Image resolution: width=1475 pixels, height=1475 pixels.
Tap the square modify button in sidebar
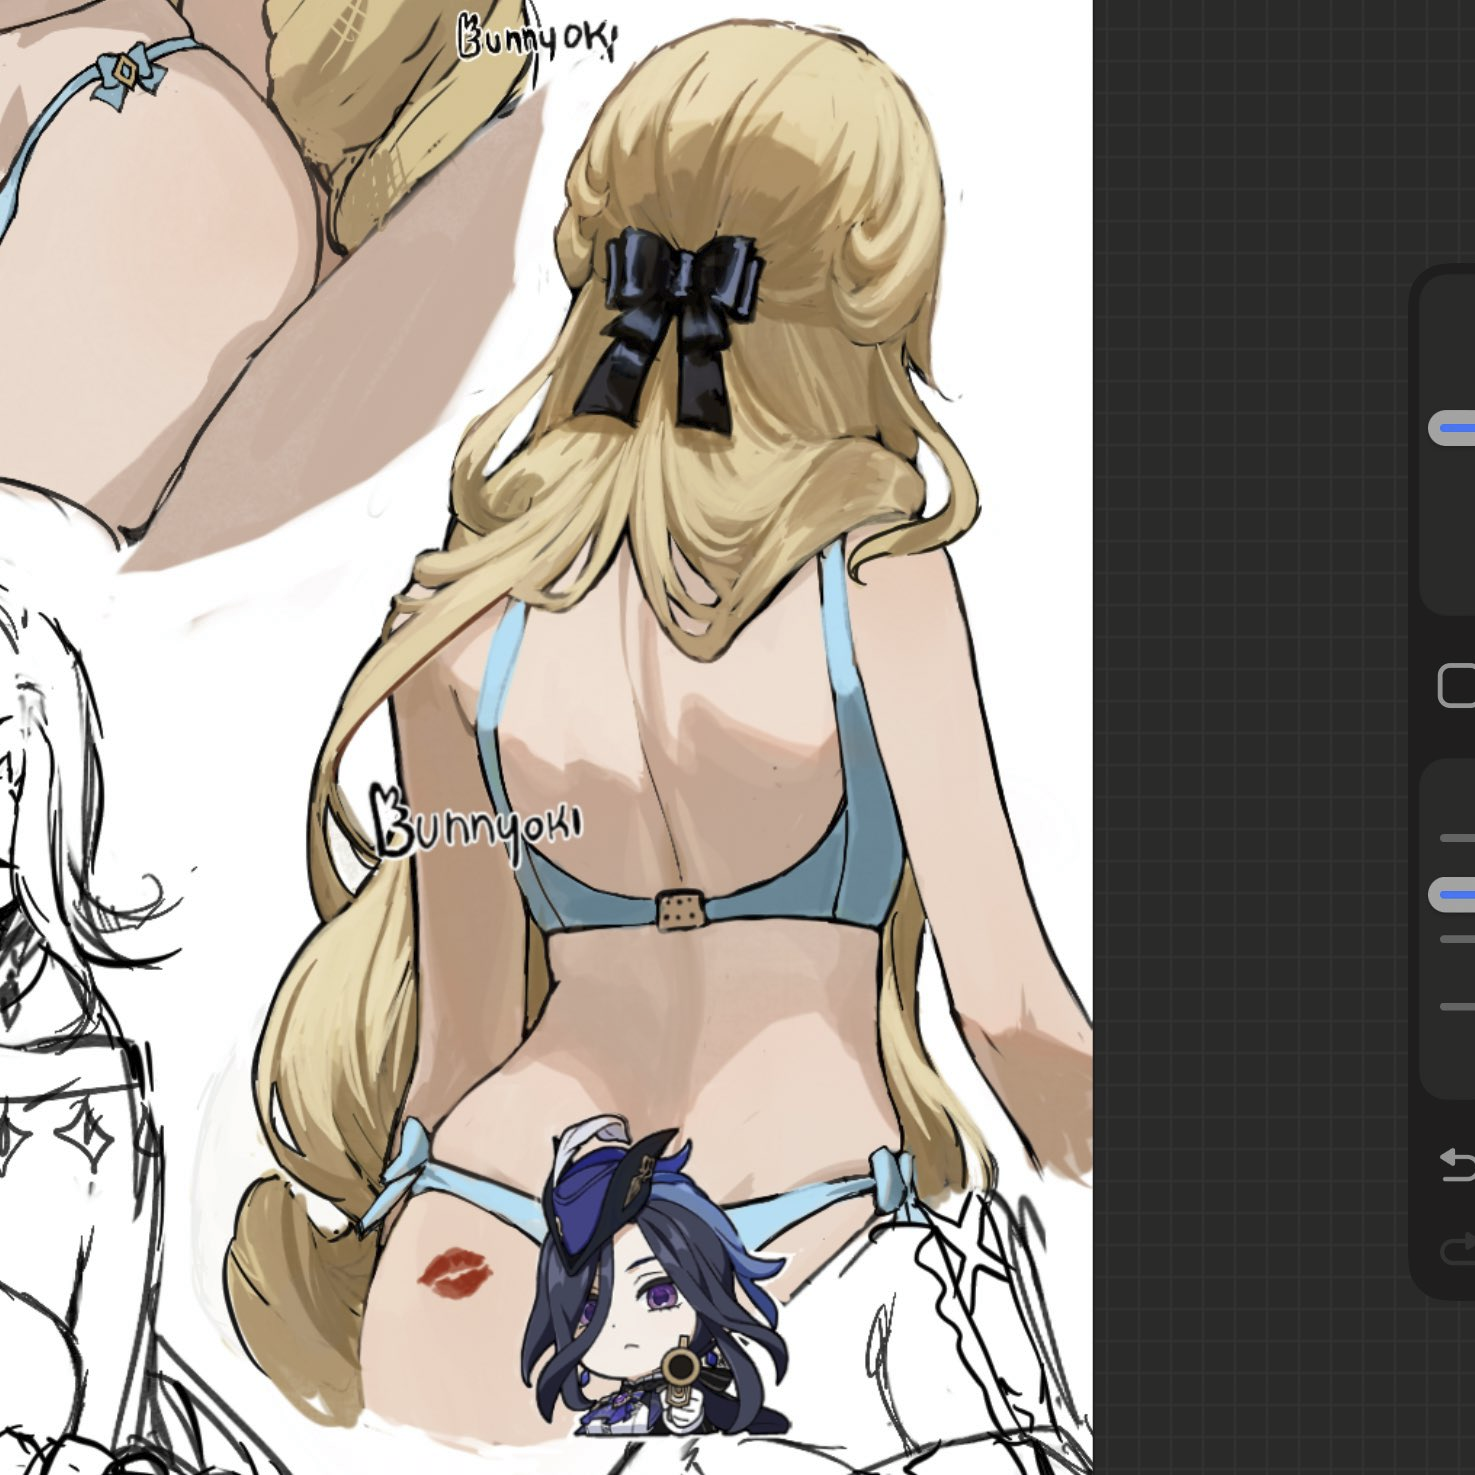[1457, 686]
